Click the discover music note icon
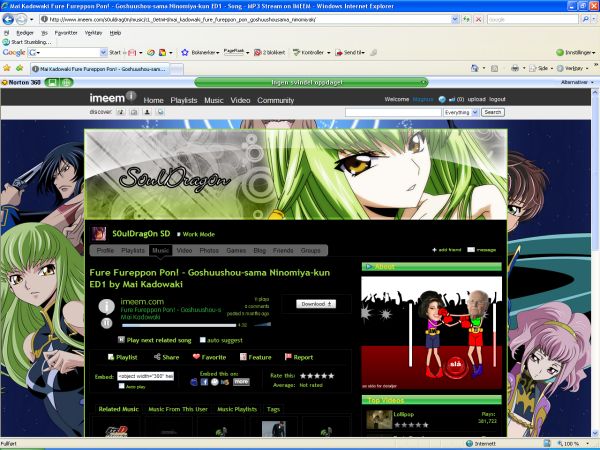The height and width of the screenshot is (450, 600). click(121, 112)
